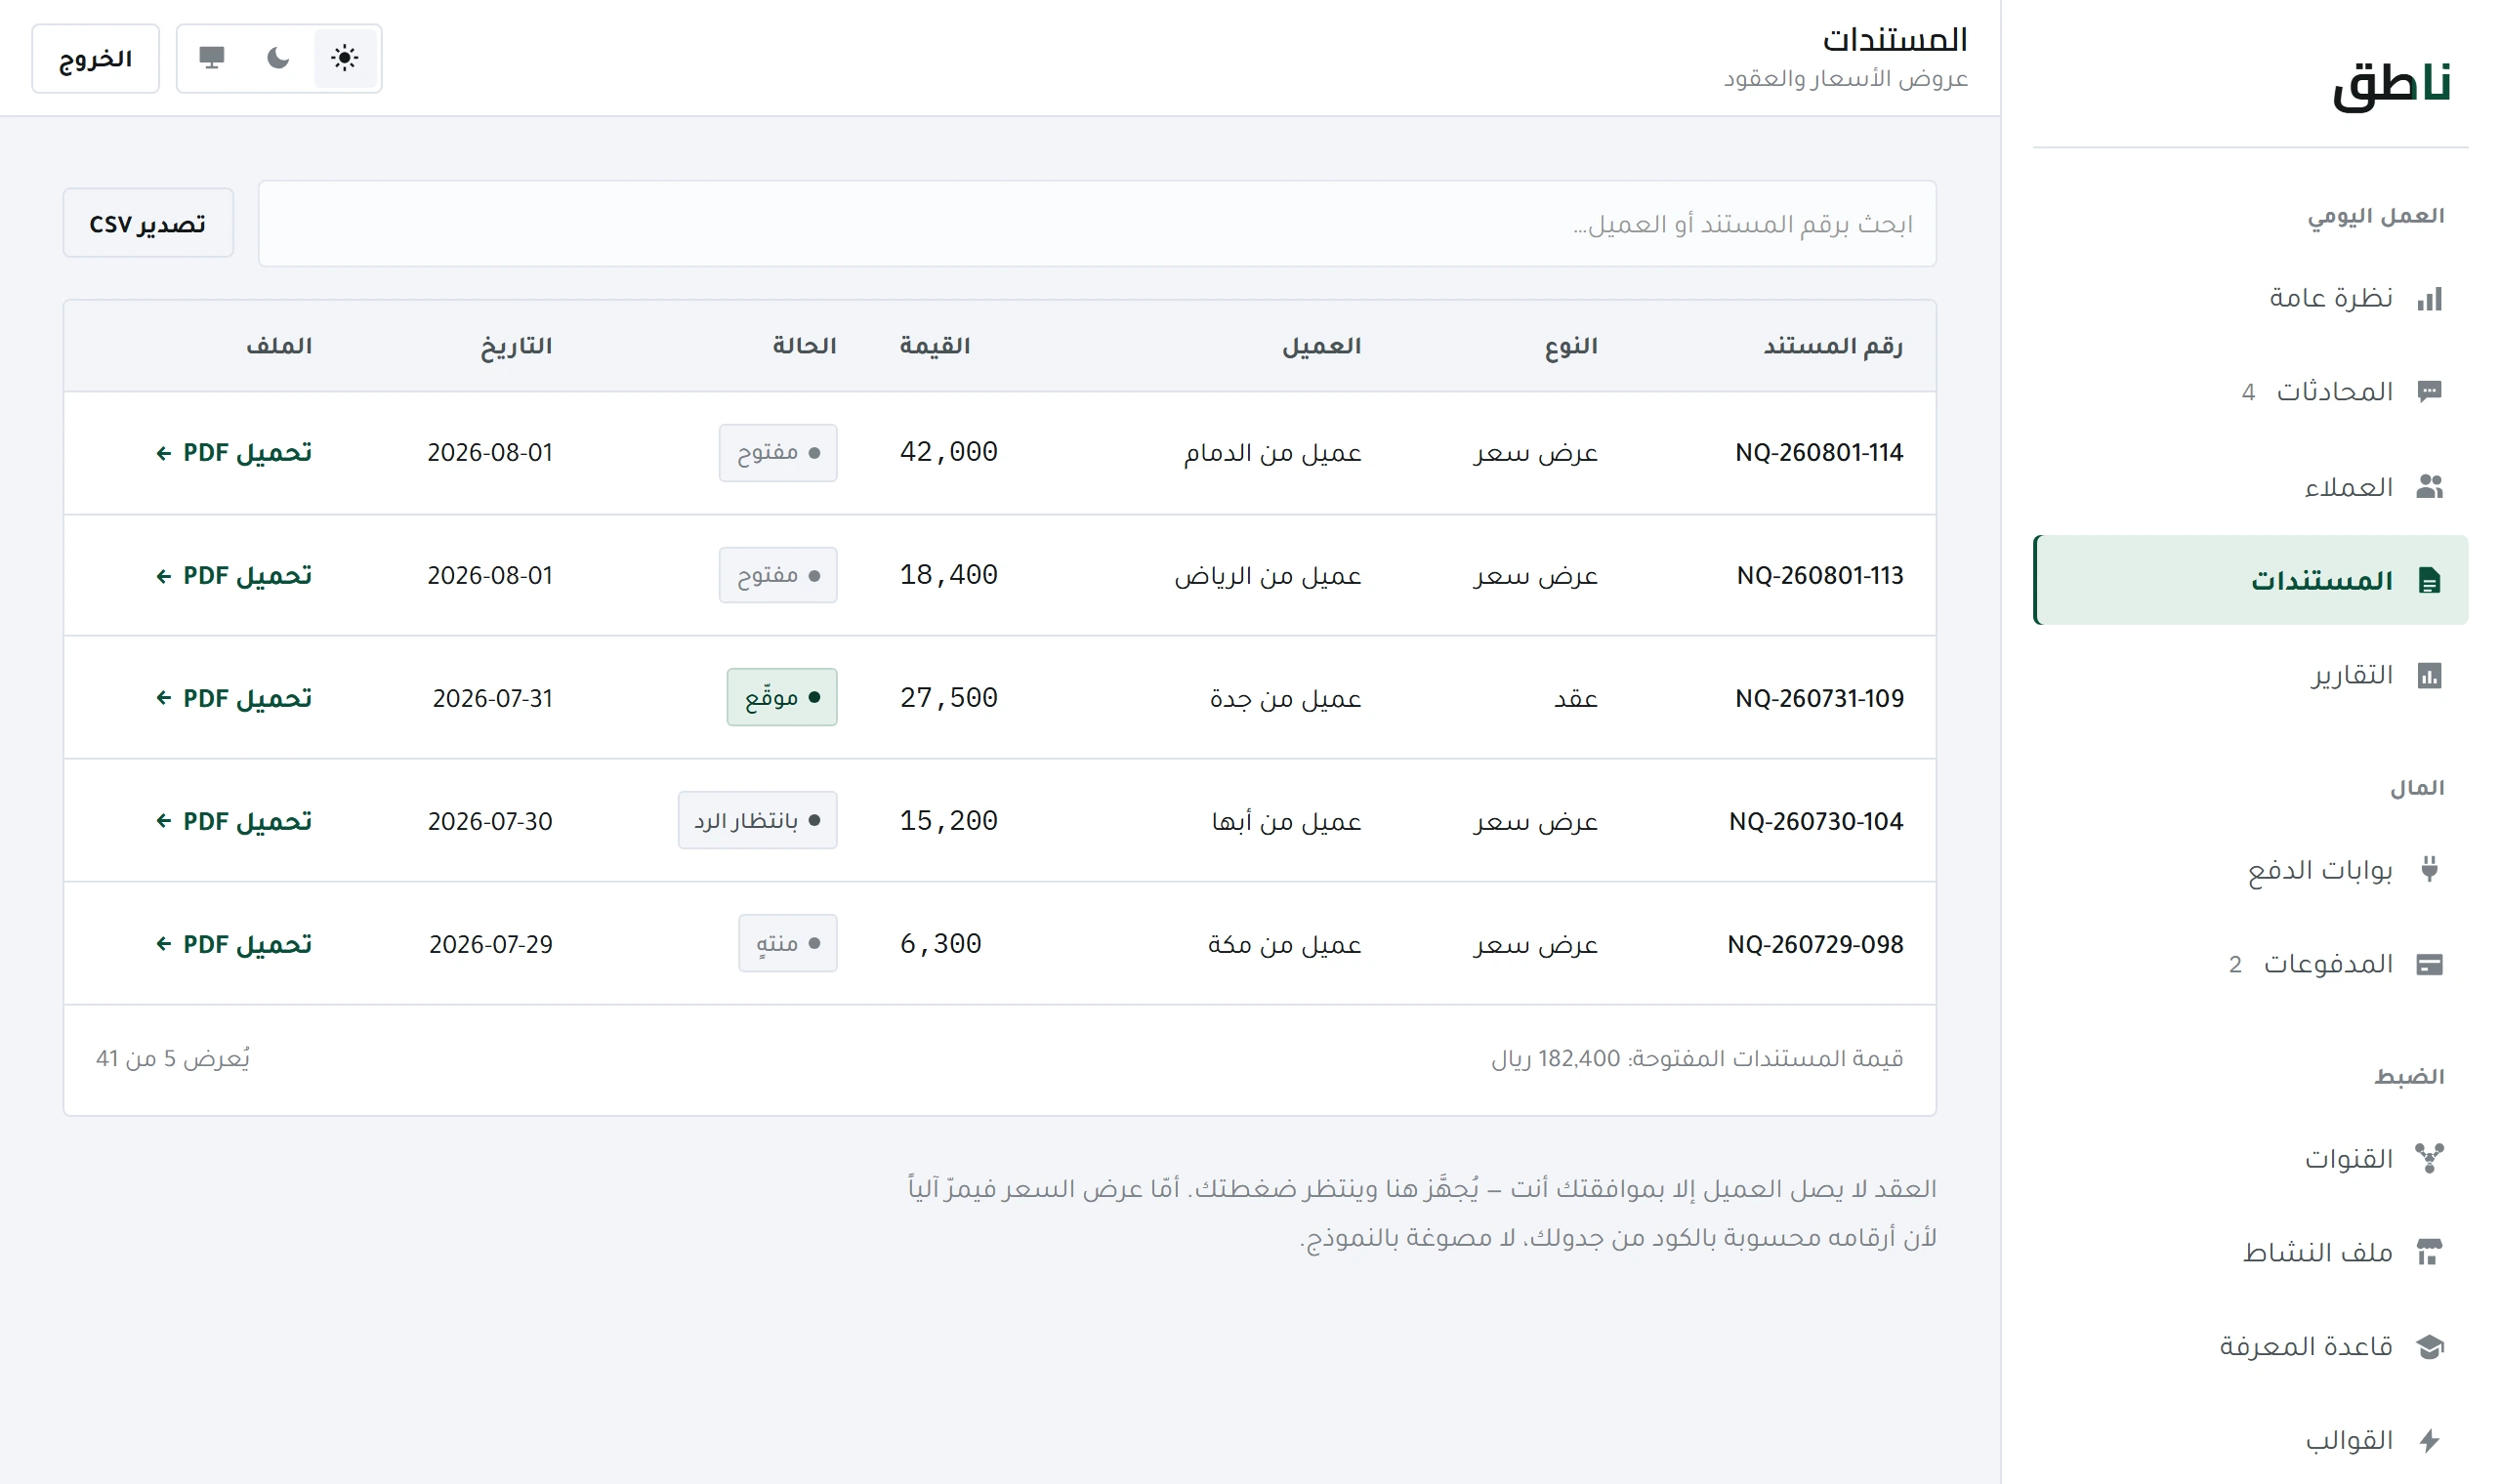
Task: Select system theme with monitor icon
Action: (212, 58)
